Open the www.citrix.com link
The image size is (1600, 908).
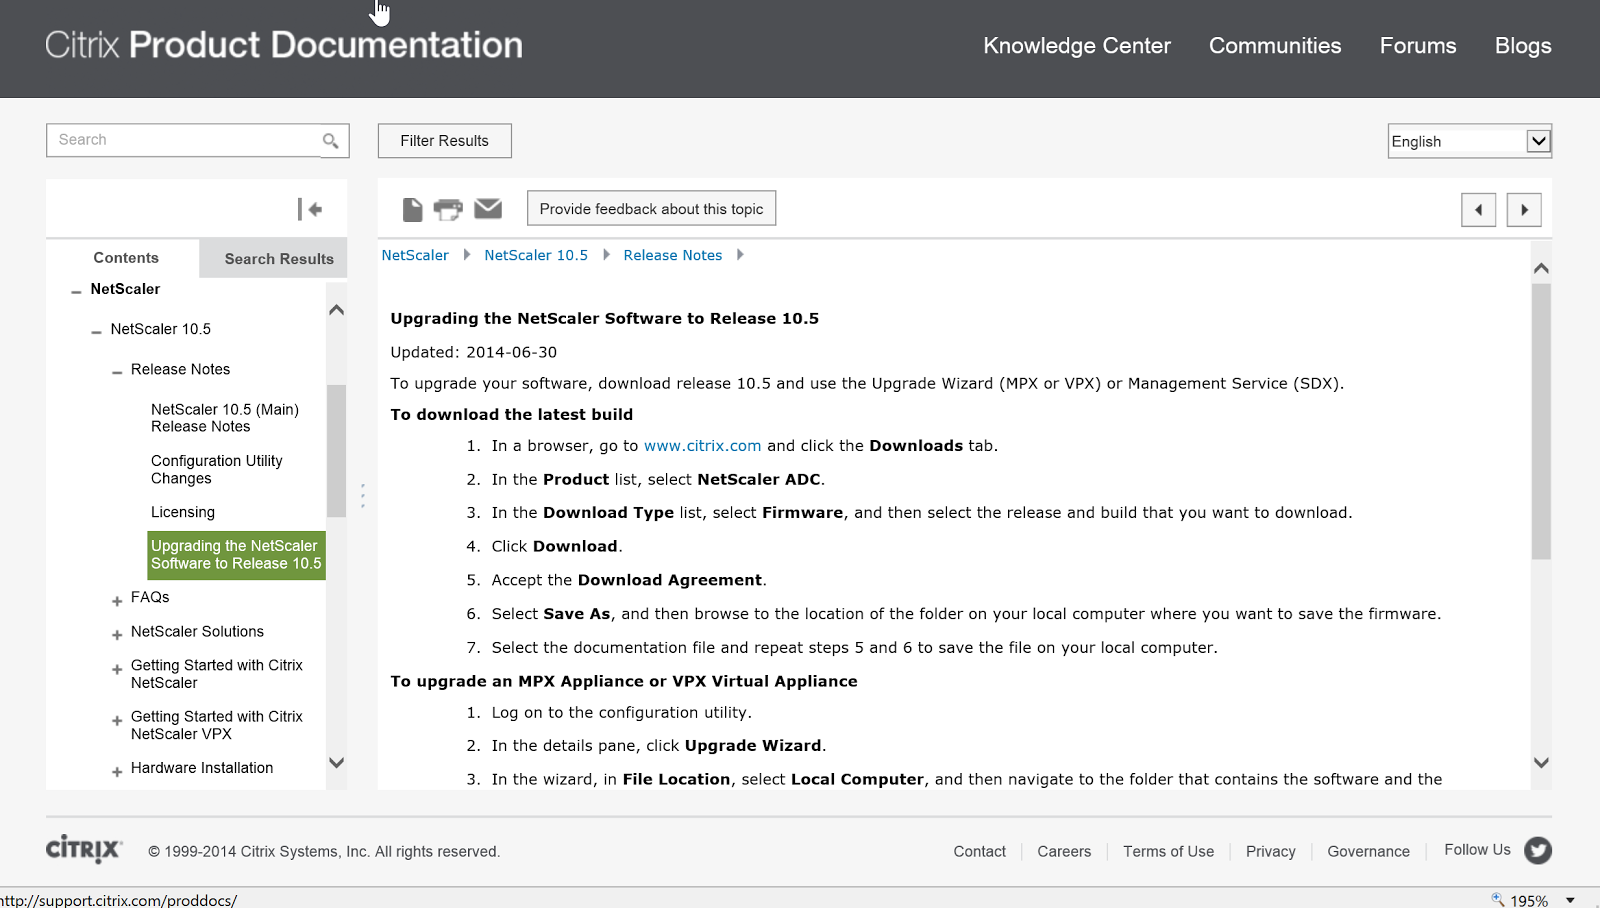pyautogui.click(x=702, y=446)
